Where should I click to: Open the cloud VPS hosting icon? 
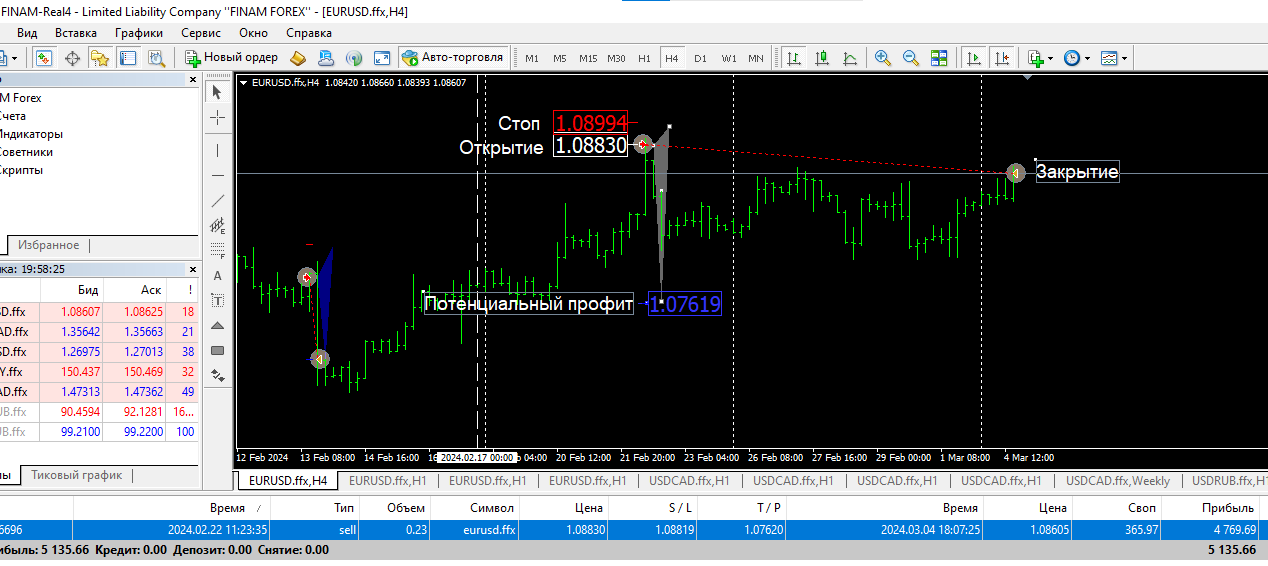point(325,58)
